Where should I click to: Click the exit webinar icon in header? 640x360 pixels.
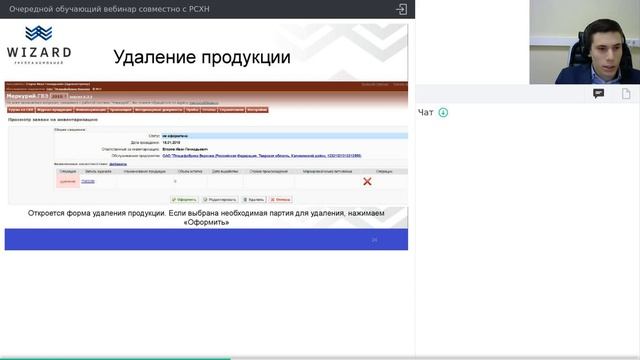pyautogui.click(x=402, y=9)
